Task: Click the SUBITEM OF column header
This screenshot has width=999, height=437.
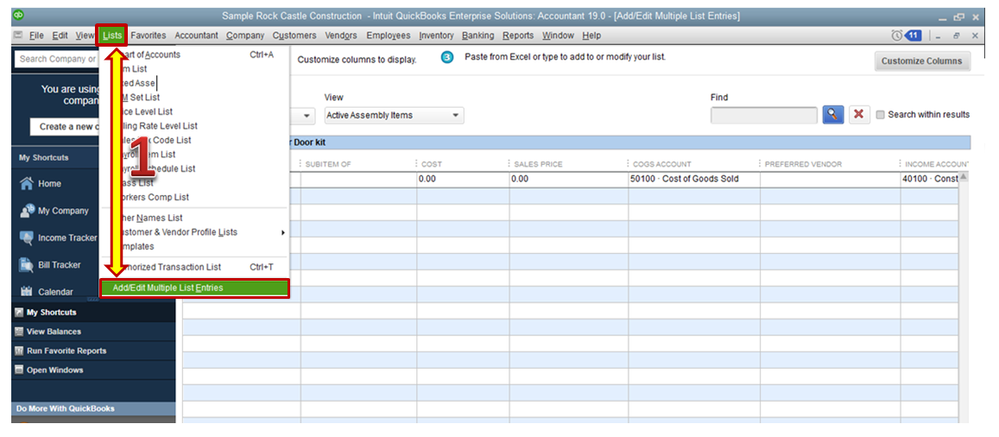Action: 328,164
